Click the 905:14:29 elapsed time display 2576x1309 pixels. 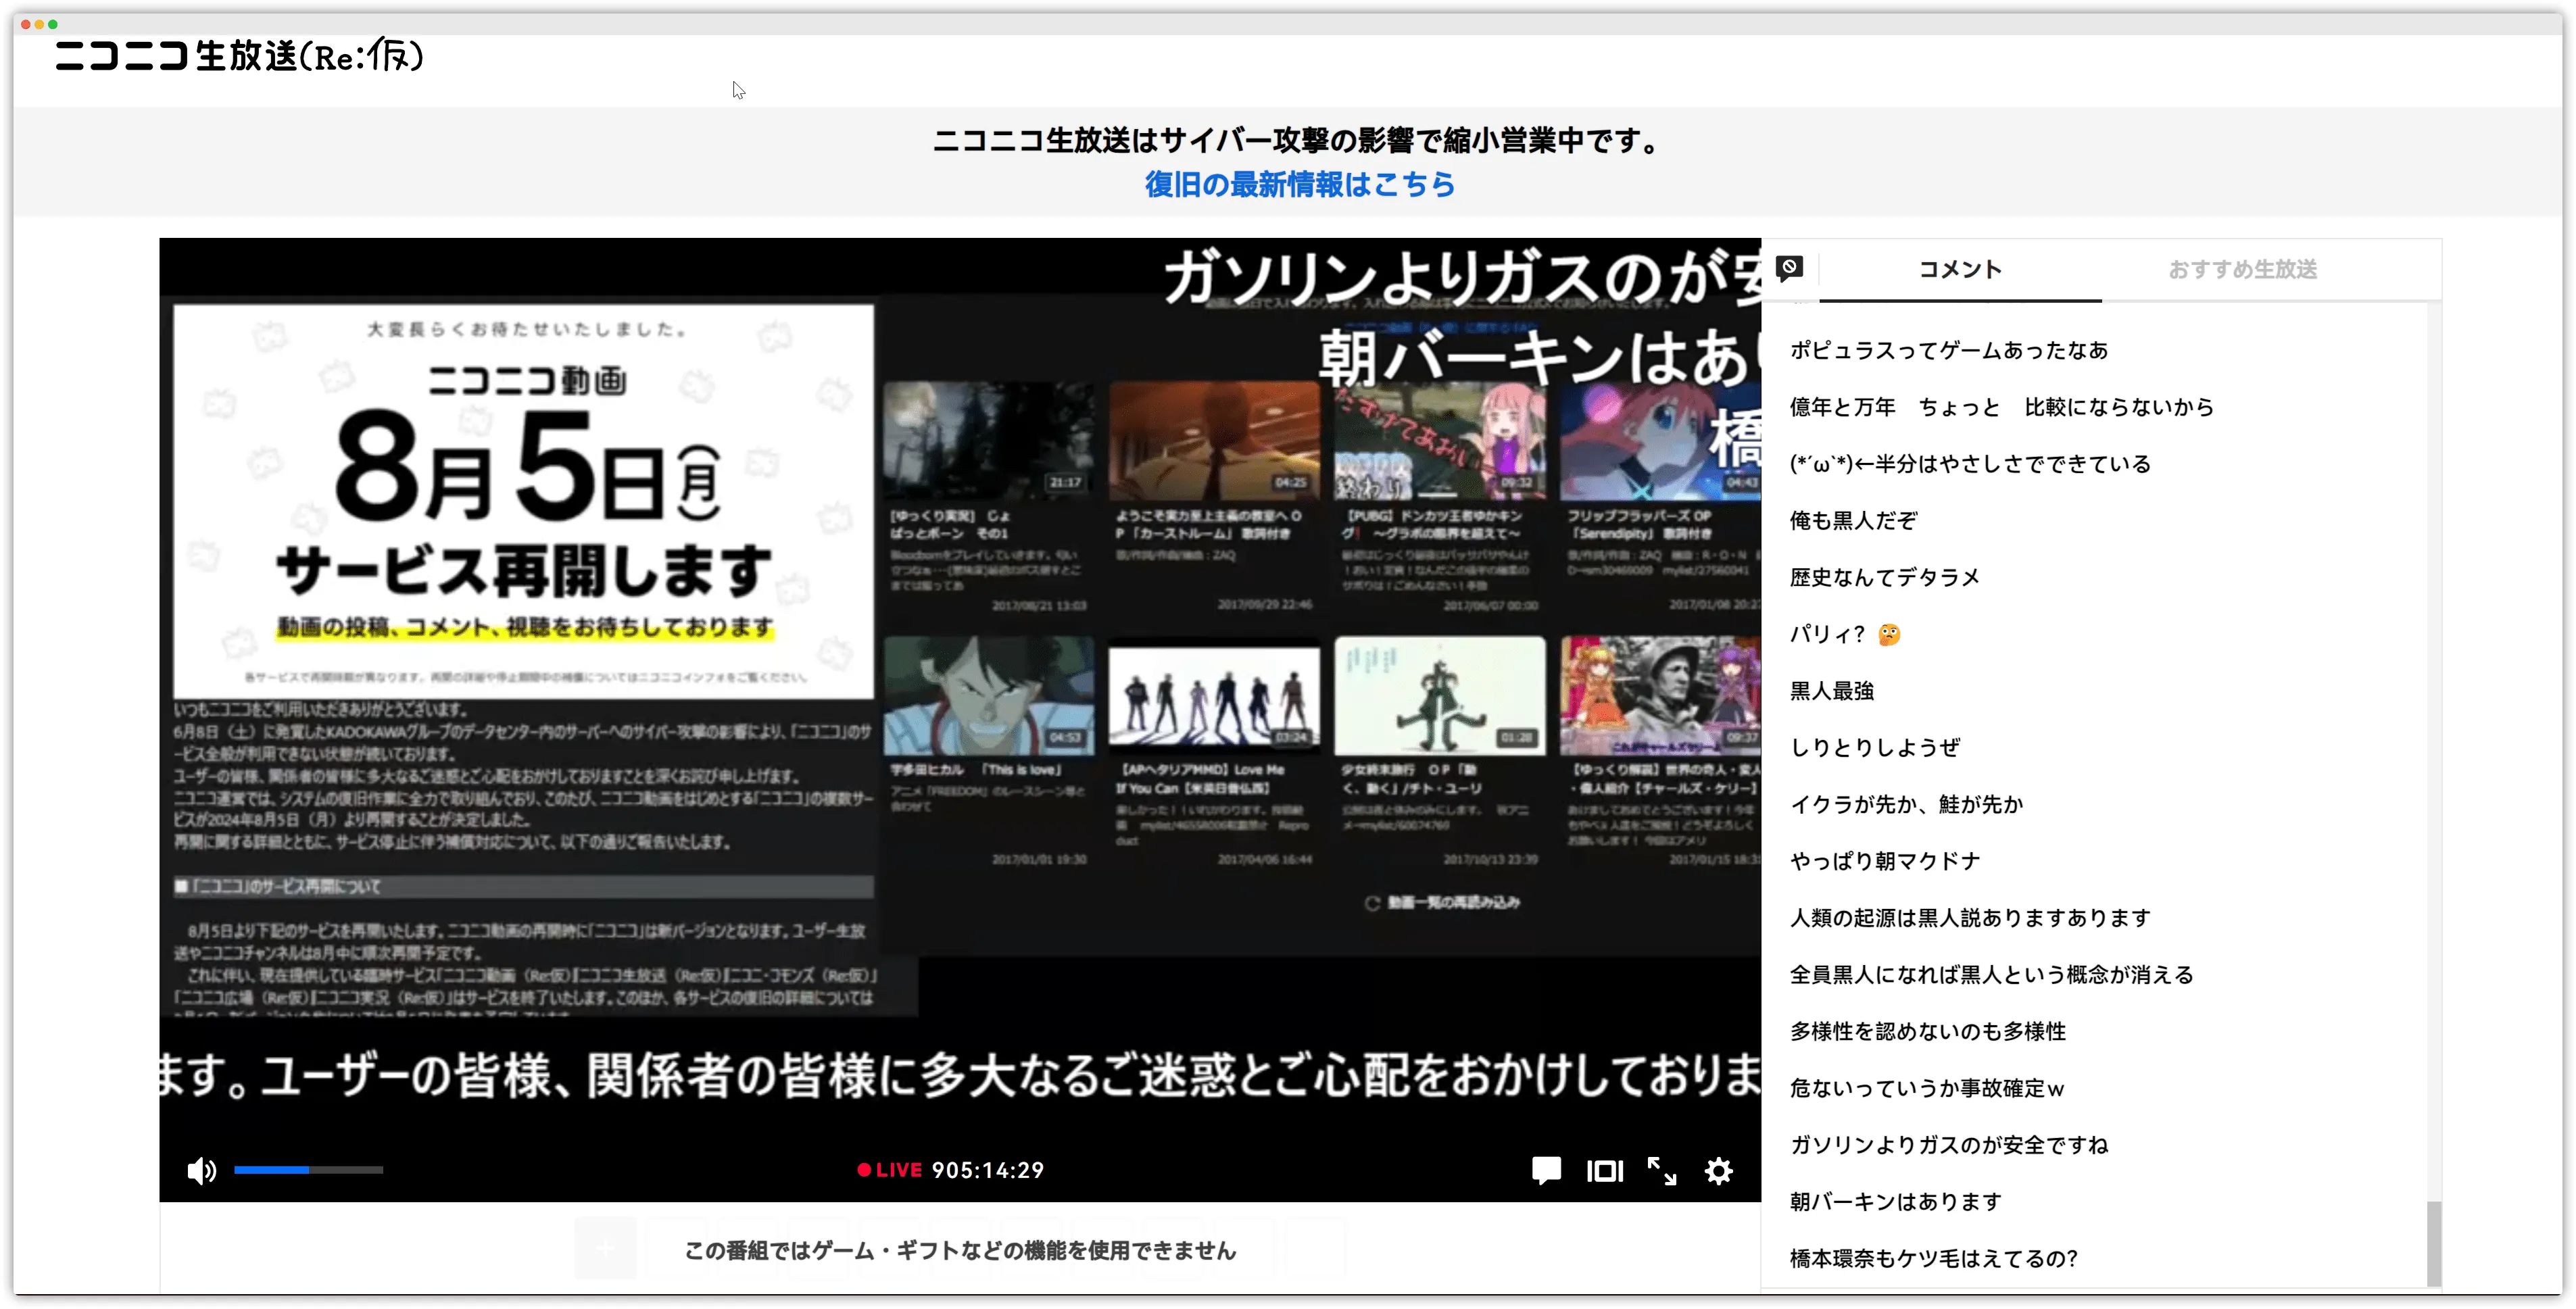click(x=988, y=1170)
